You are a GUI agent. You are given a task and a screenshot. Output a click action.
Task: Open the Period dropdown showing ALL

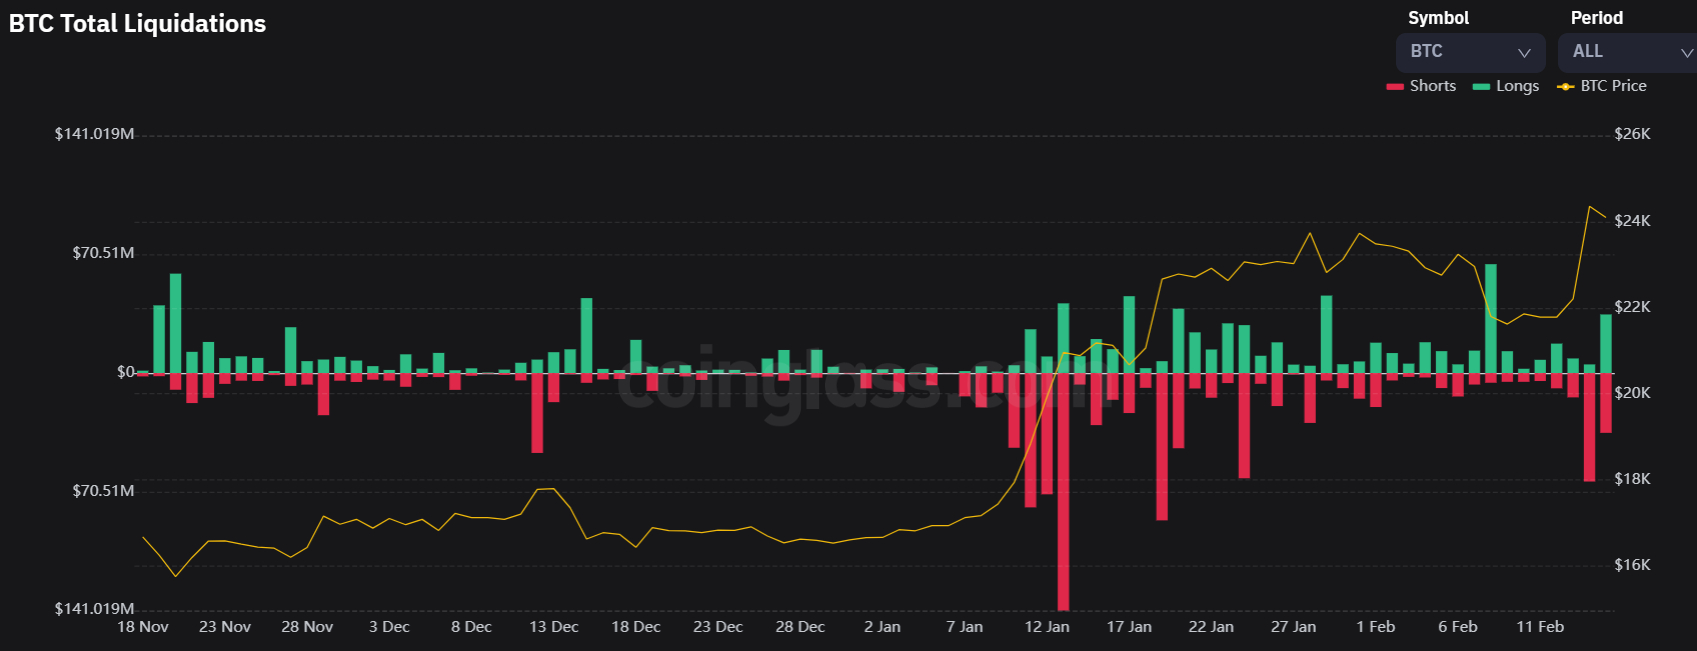pyautogui.click(x=1627, y=52)
